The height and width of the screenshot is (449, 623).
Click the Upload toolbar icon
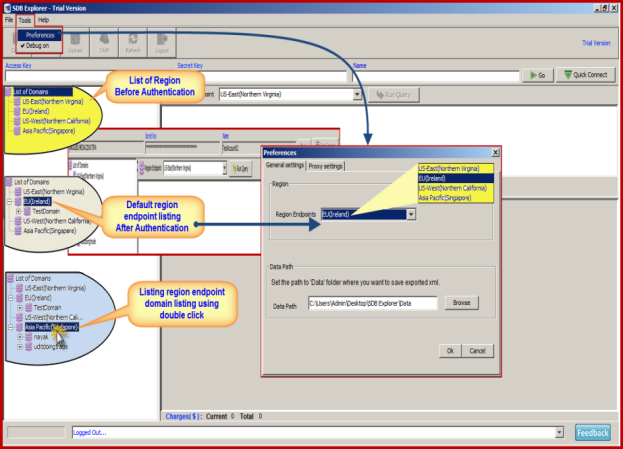(75, 43)
